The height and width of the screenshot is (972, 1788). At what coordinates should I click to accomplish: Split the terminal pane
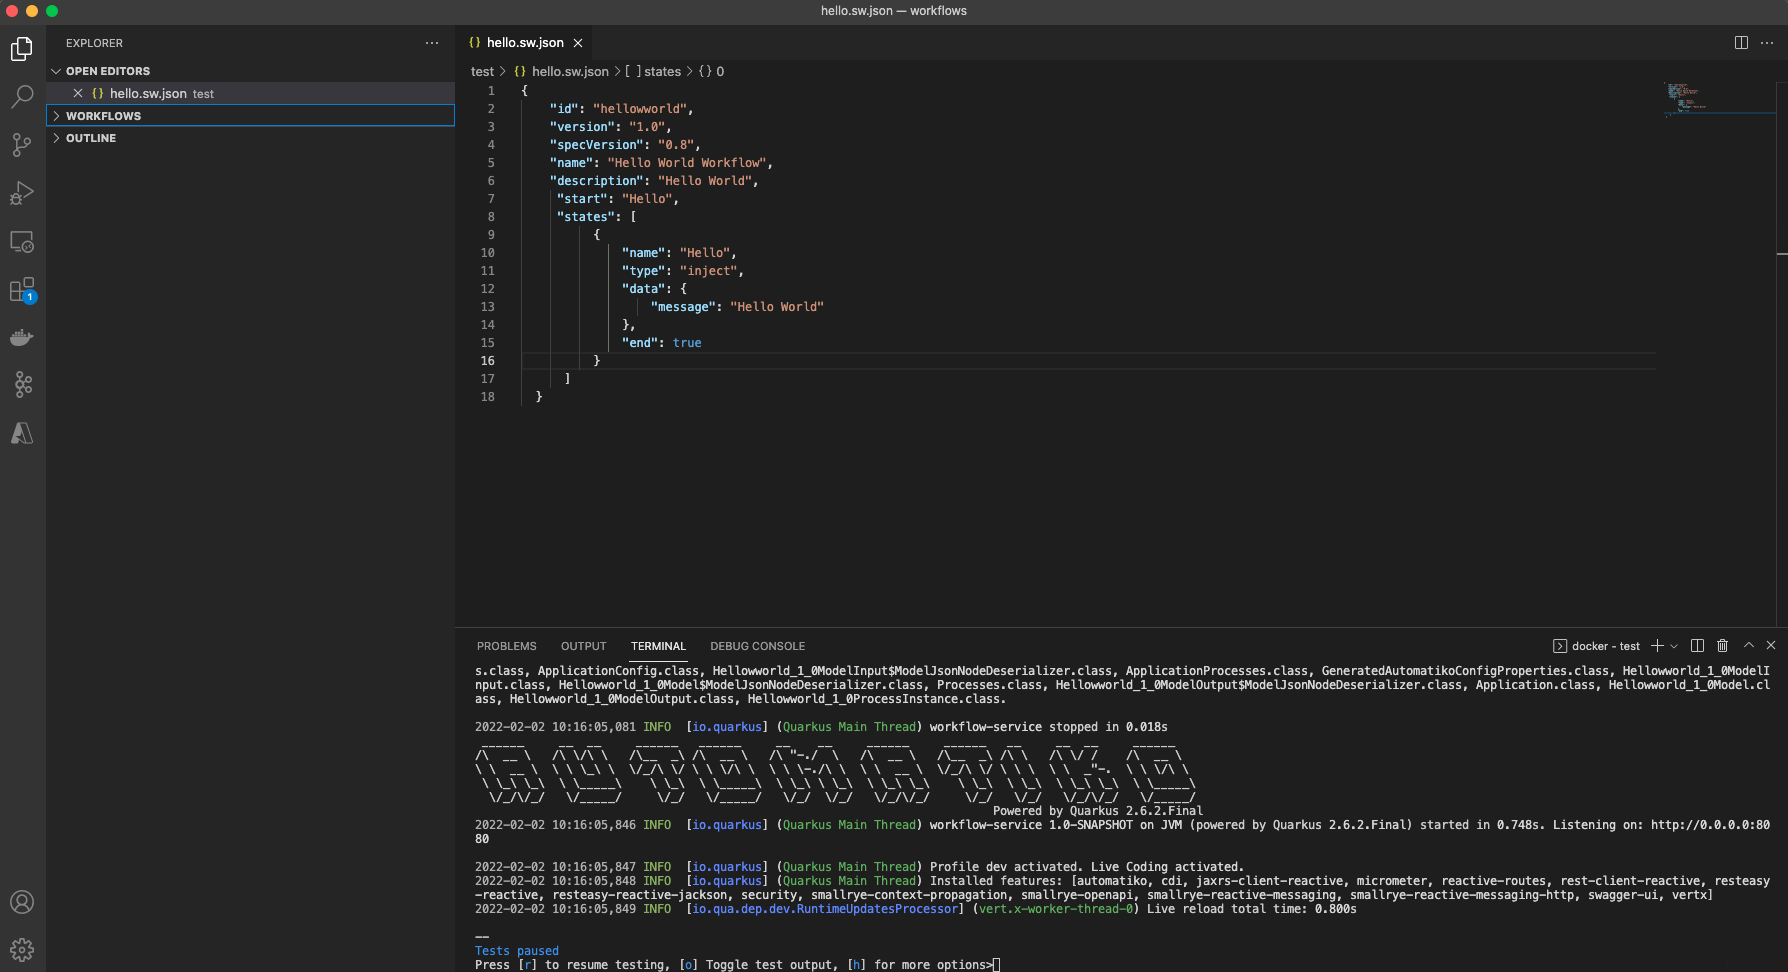(1697, 646)
